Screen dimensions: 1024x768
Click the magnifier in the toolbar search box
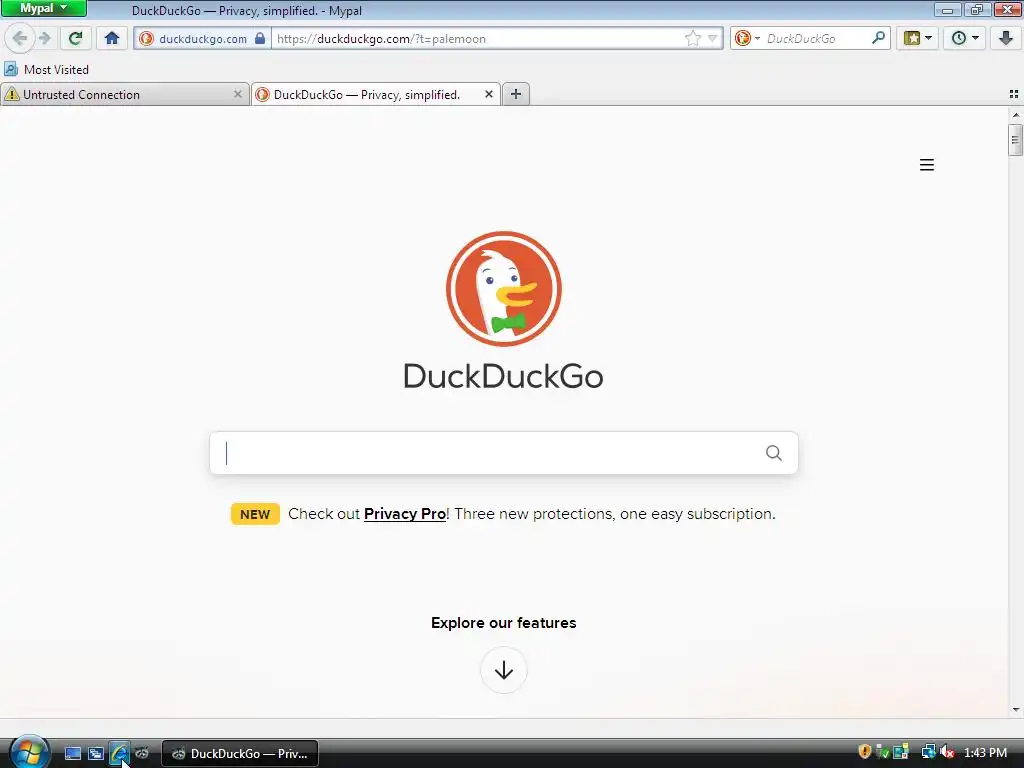[878, 39]
